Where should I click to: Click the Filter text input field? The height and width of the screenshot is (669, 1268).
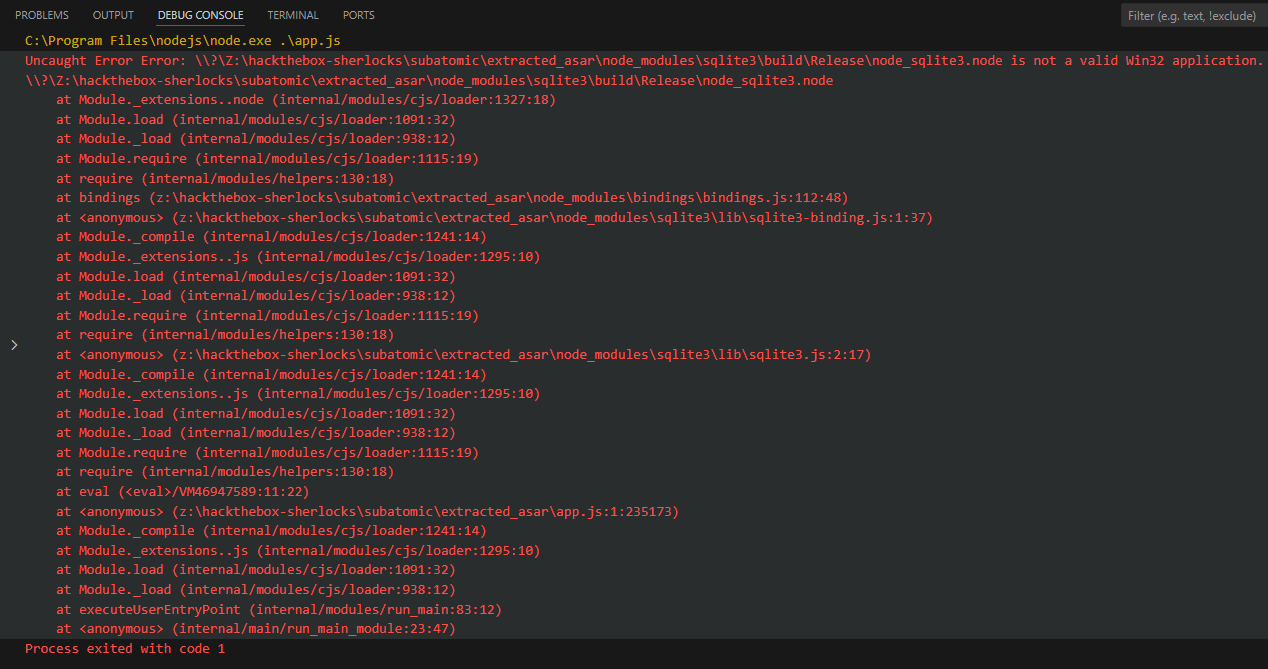1192,16
